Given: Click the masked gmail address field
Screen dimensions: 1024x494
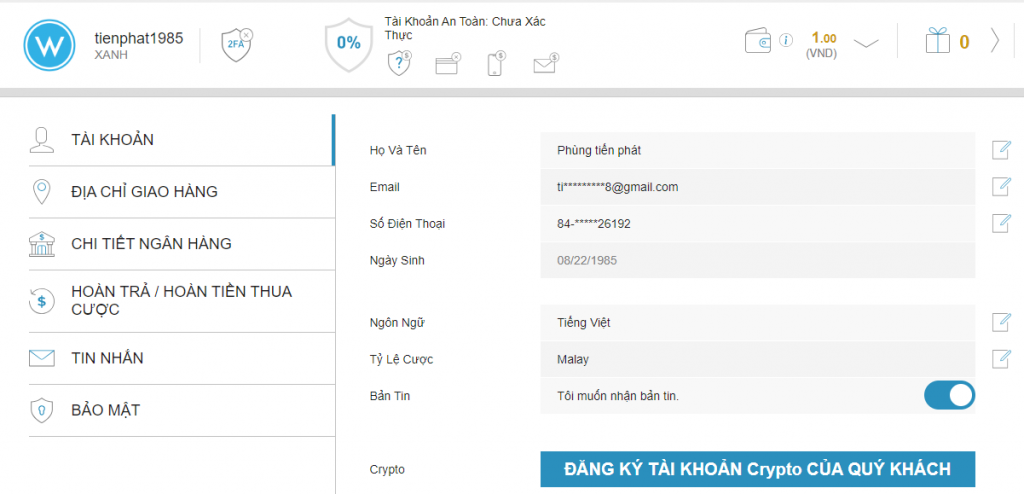Looking at the screenshot, I should point(758,187).
